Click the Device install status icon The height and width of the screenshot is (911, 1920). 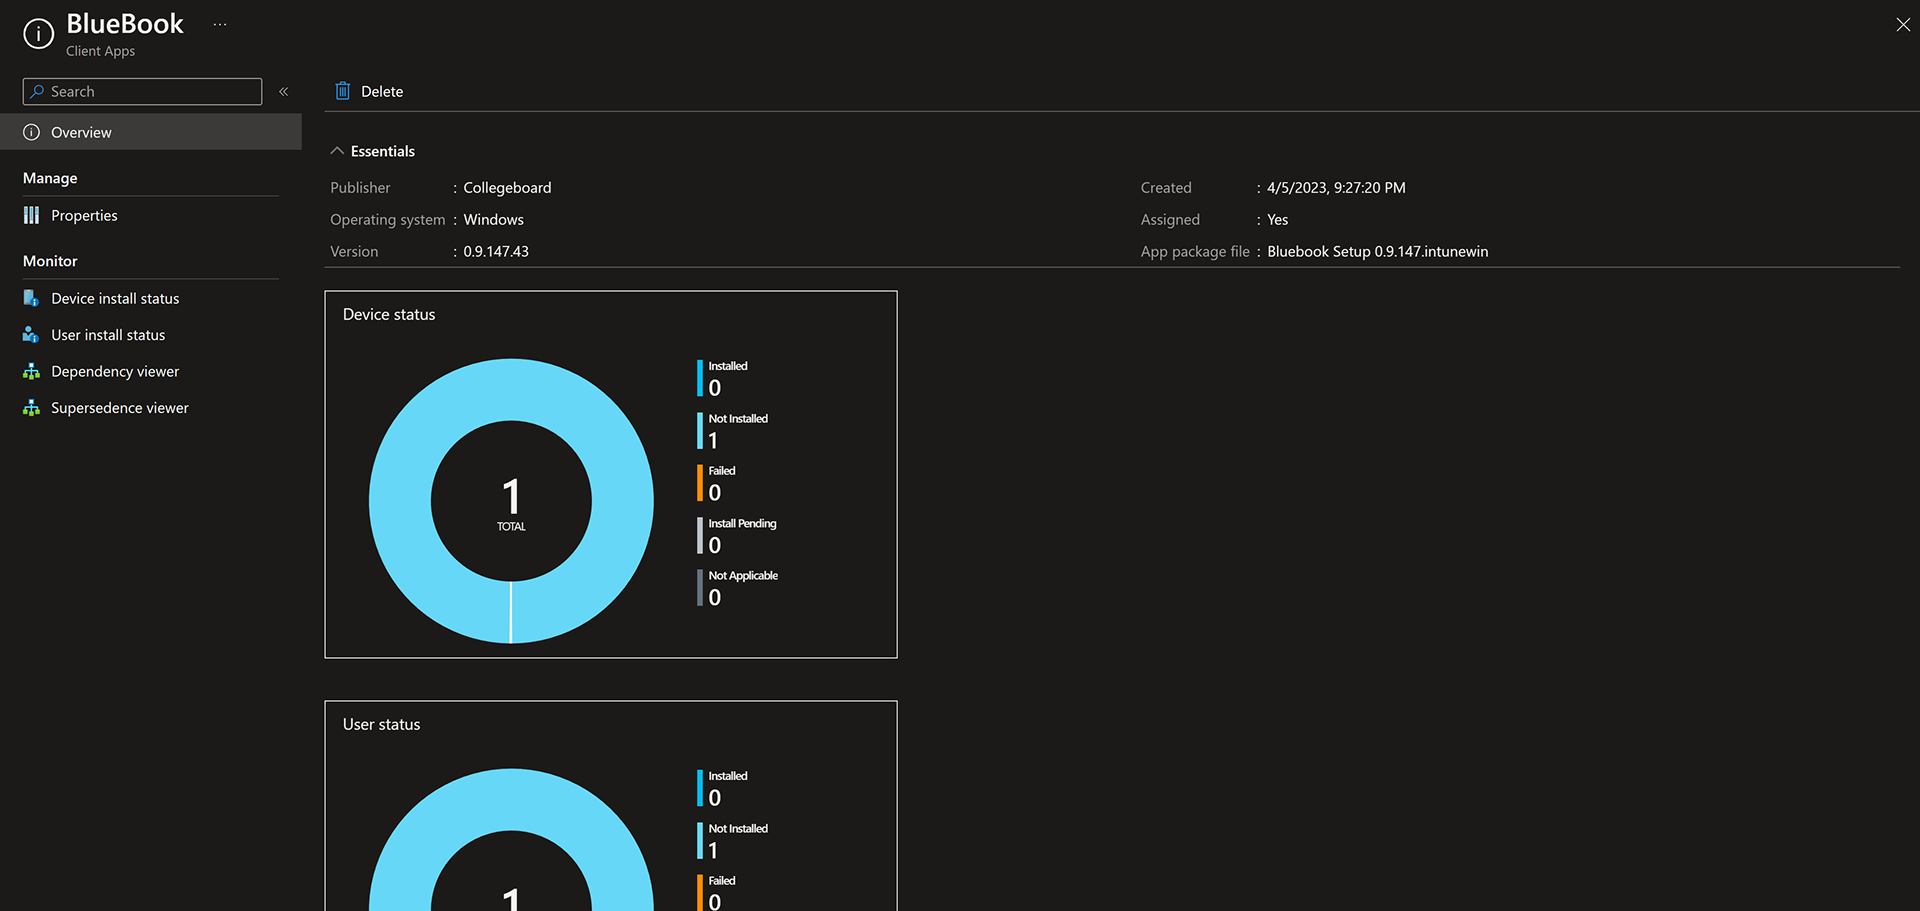[x=31, y=298]
